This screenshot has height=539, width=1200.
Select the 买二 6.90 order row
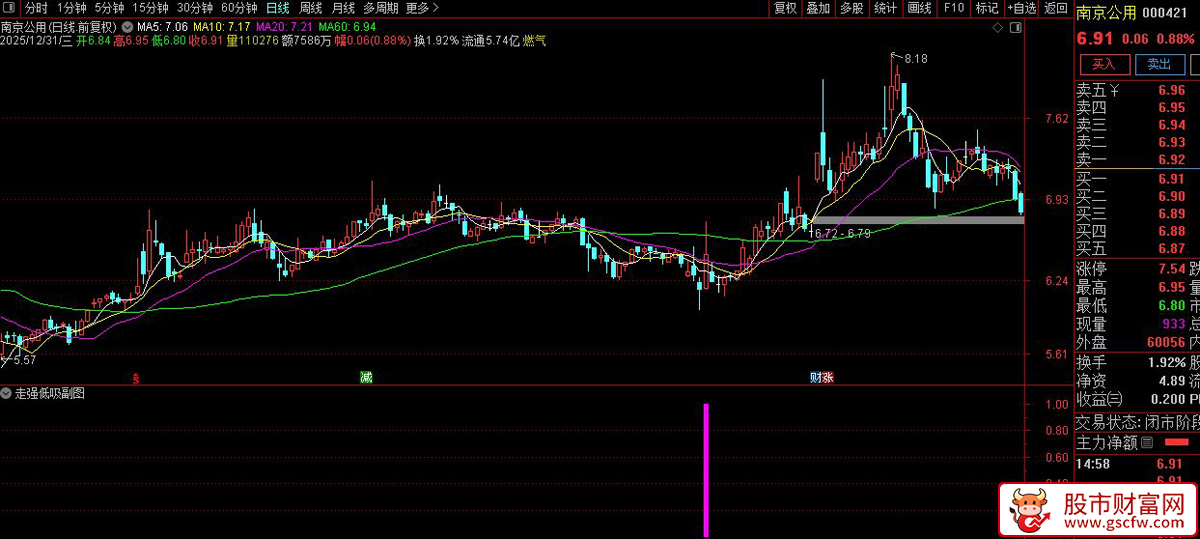coord(1137,196)
